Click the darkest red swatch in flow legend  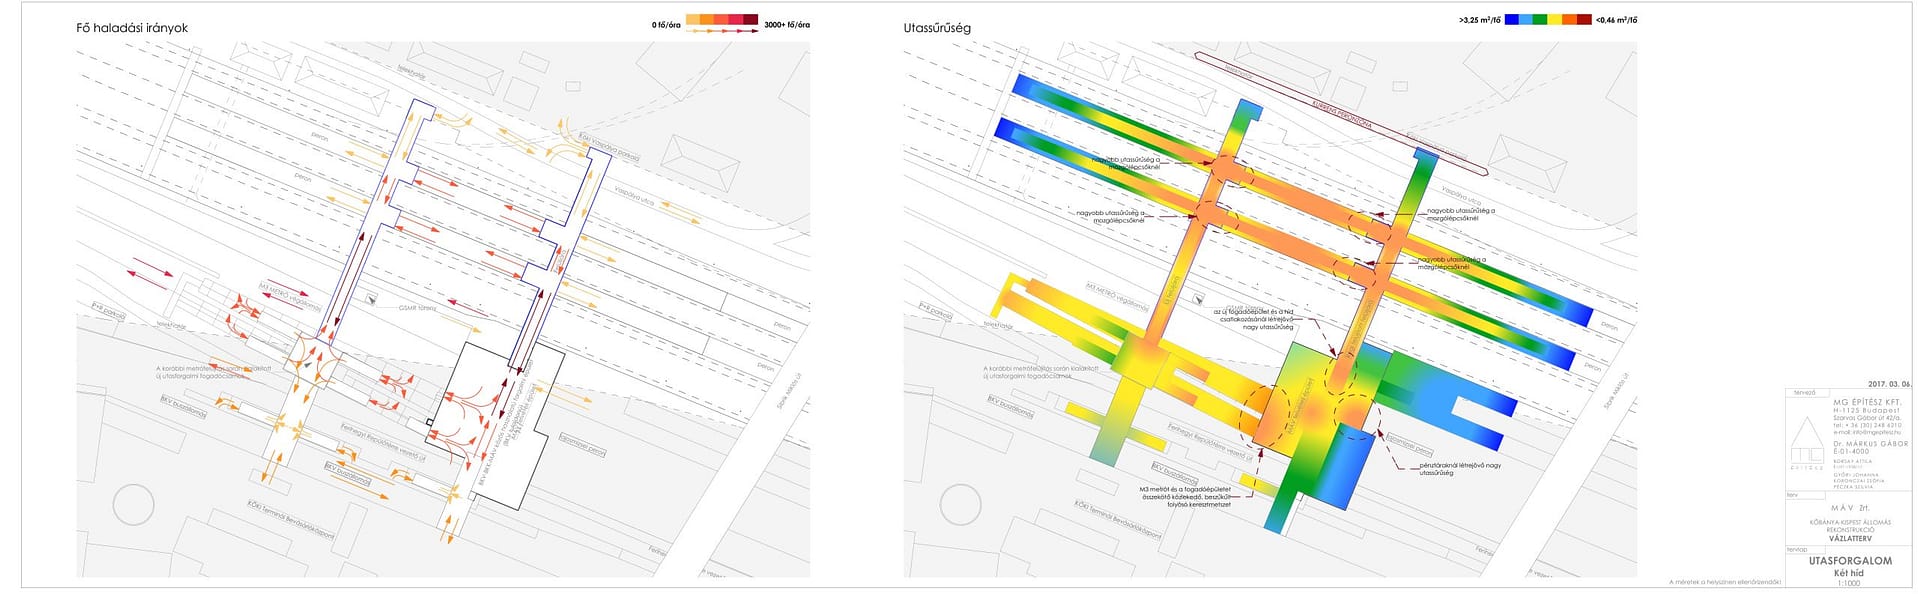(x=749, y=20)
